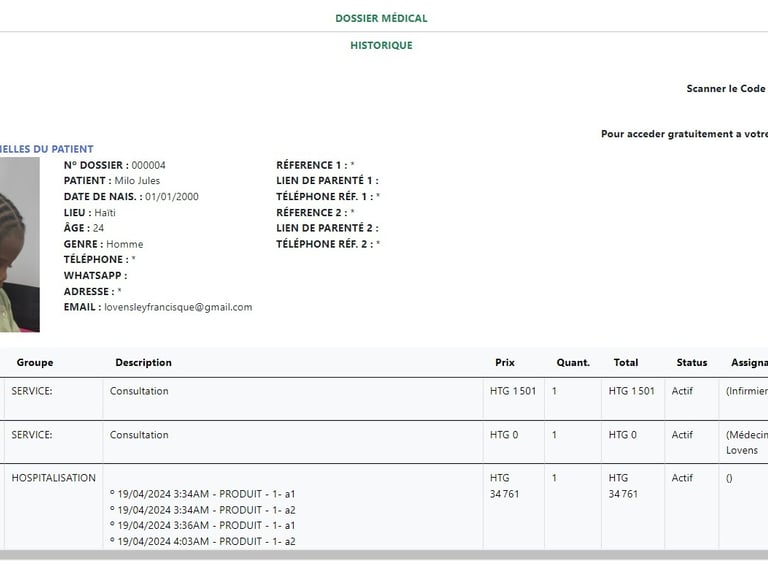Sort table by Description column header
The width and height of the screenshot is (768, 561).
point(144,363)
